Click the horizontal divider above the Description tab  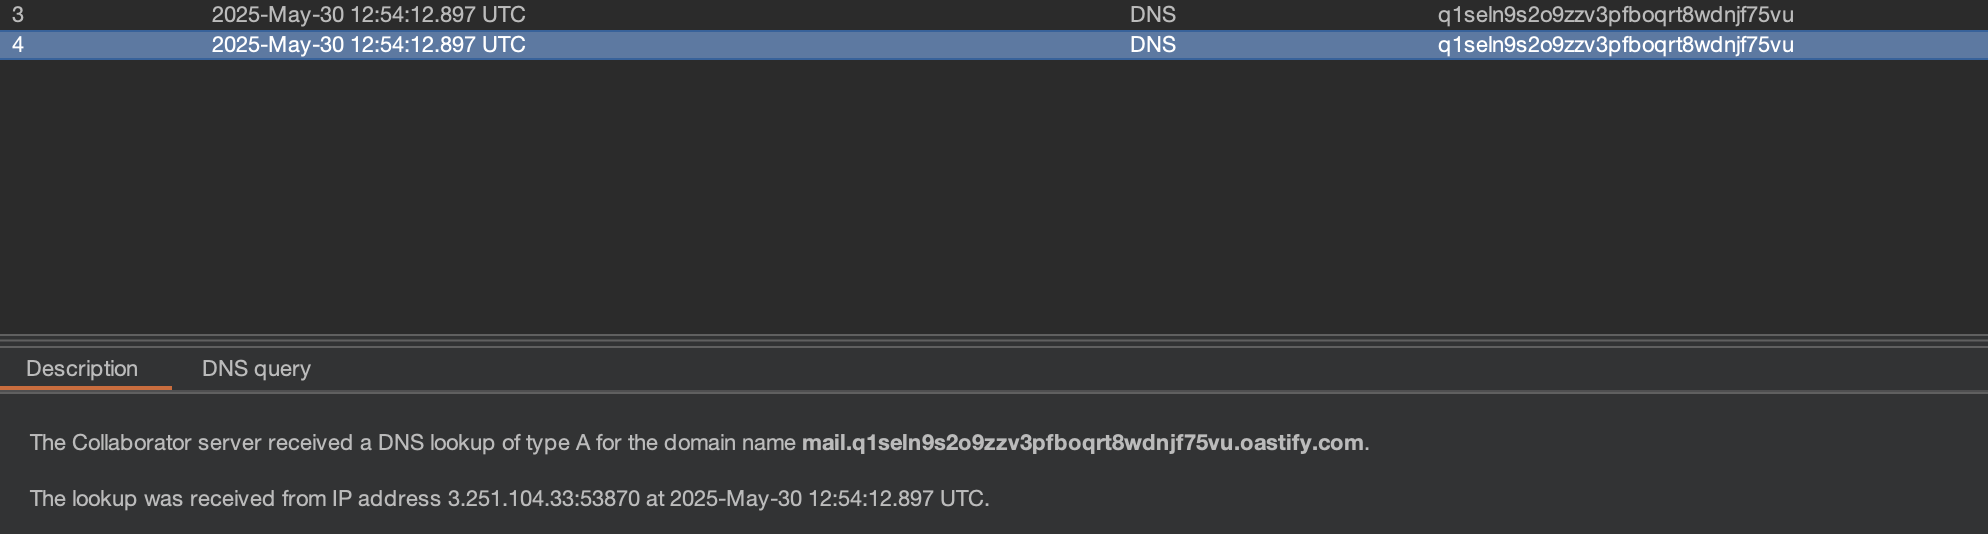pos(994,340)
